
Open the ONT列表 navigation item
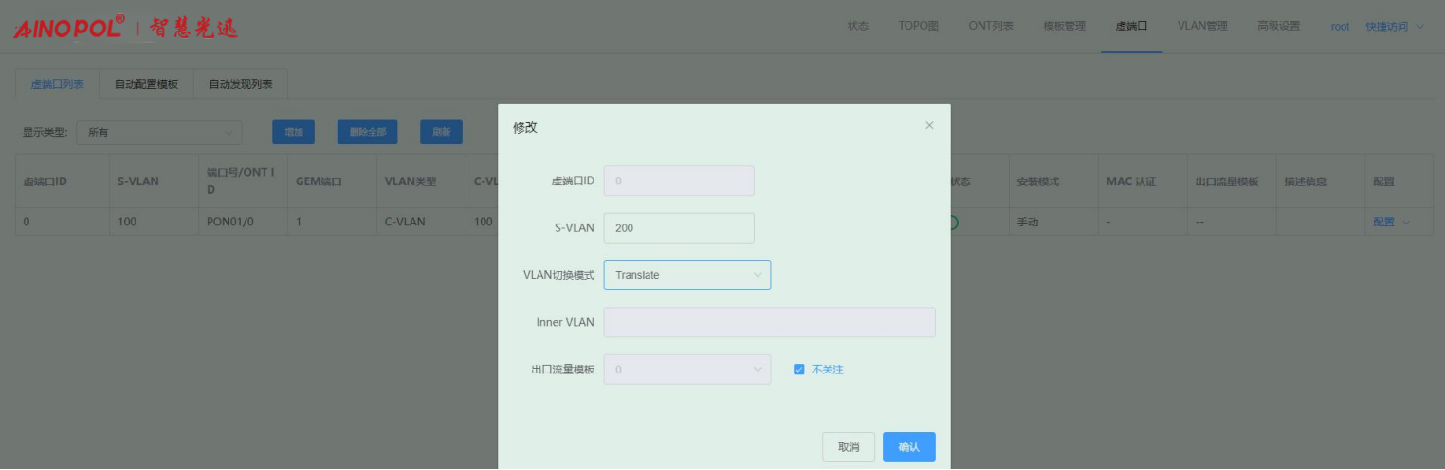[x=991, y=27]
